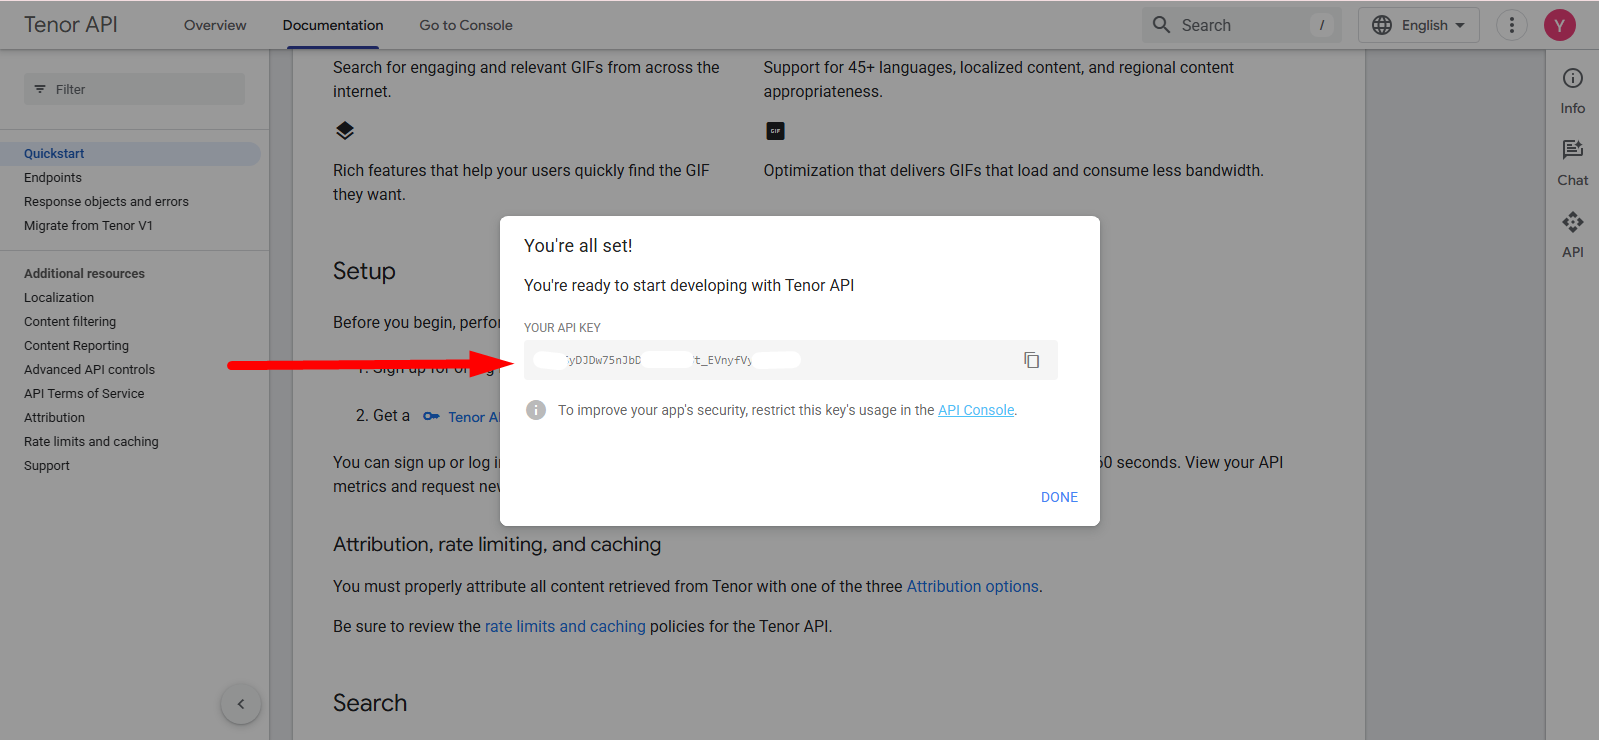Select Endpoints in the sidebar
Image resolution: width=1599 pixels, height=740 pixels.
(x=53, y=177)
